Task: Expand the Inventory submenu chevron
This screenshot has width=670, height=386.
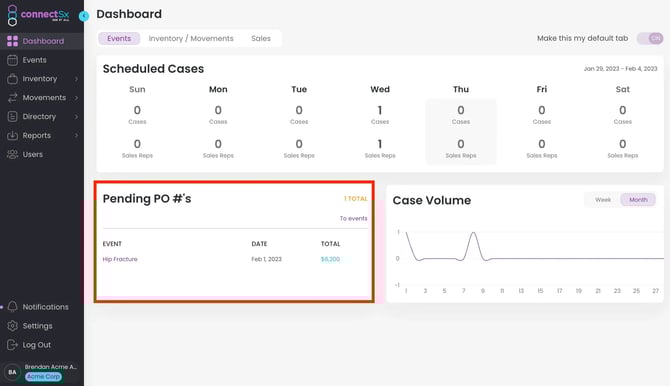Action: 76,79
